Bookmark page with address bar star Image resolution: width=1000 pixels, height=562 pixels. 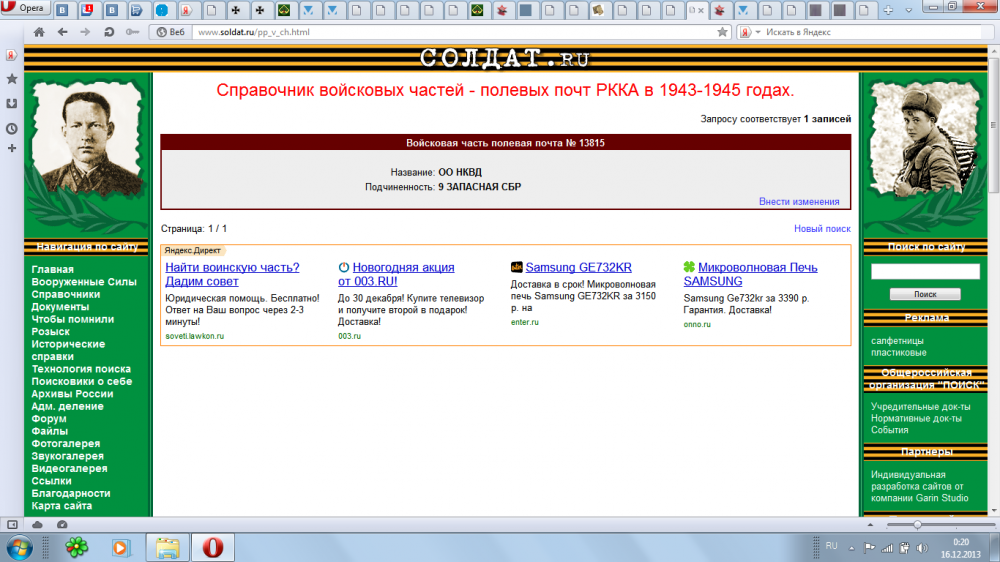pyautogui.click(x=722, y=32)
